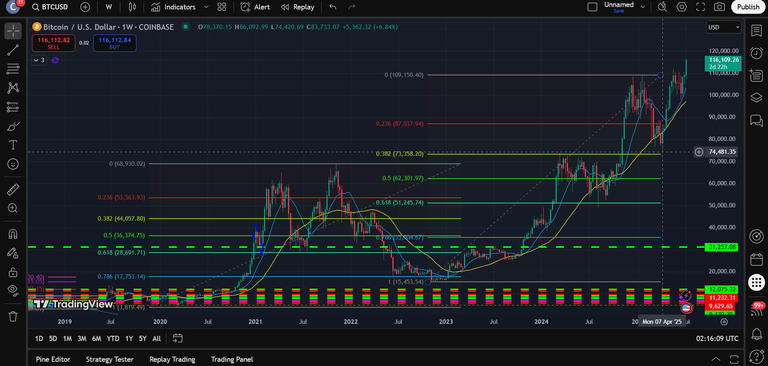Select the text annotation tool
768x366 pixels.
pos(13,145)
